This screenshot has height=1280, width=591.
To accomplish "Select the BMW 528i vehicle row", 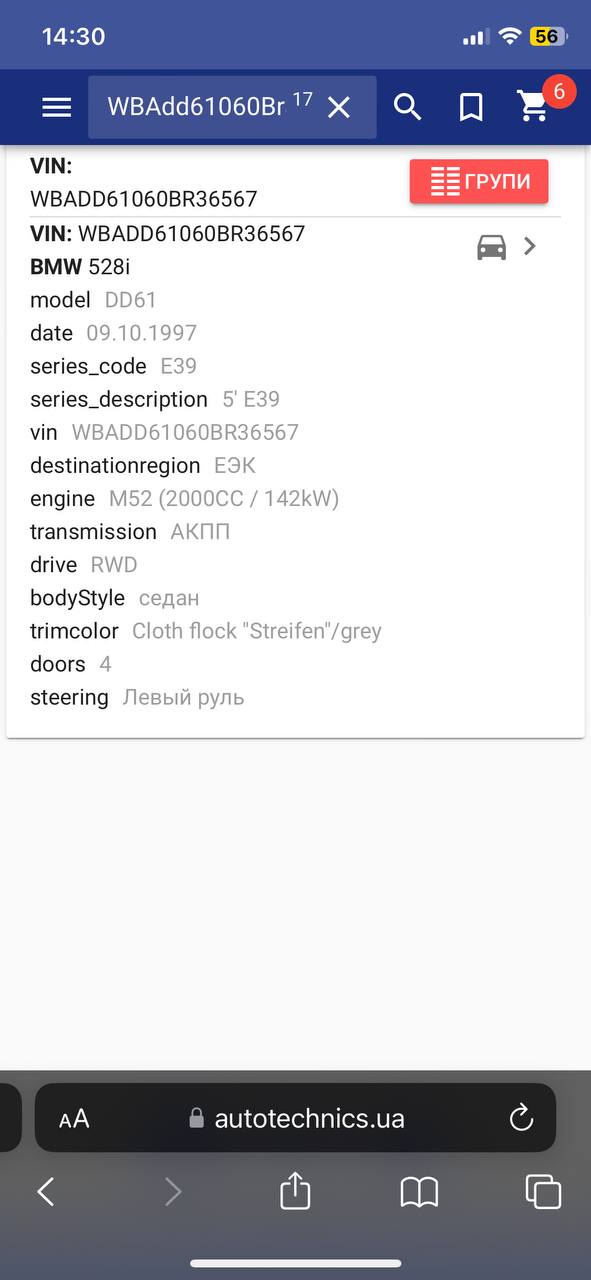I will [80, 267].
